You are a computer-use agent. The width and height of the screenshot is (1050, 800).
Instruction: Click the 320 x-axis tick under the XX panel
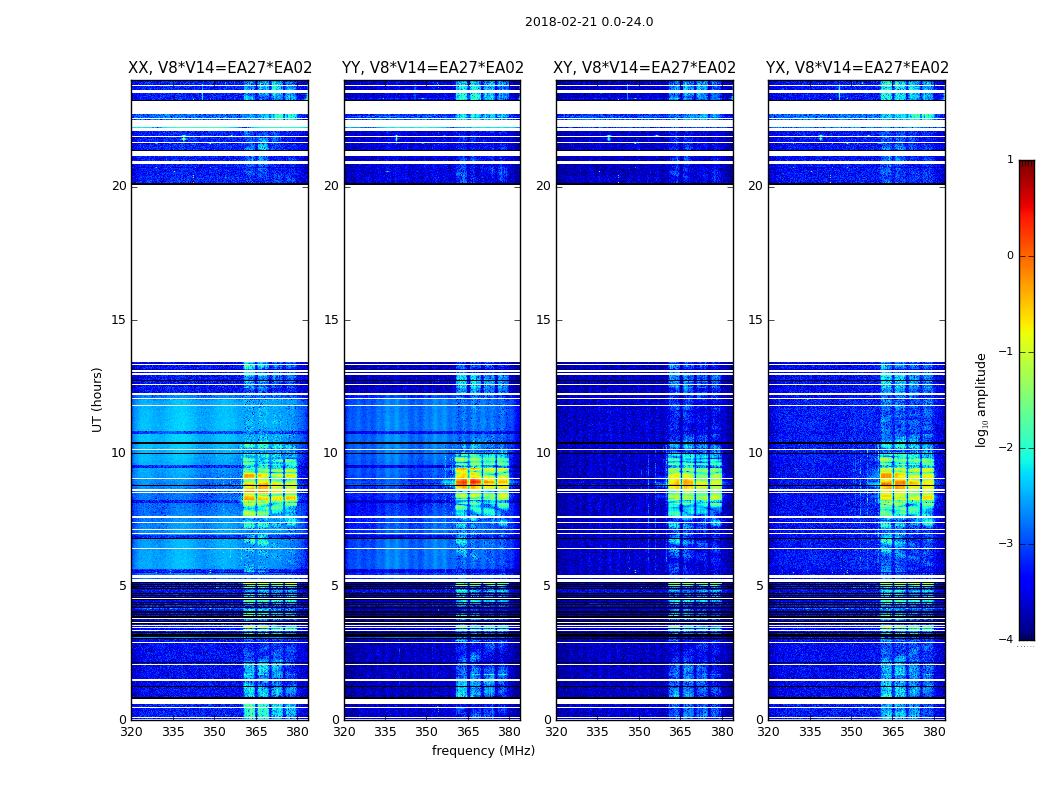tap(131, 731)
